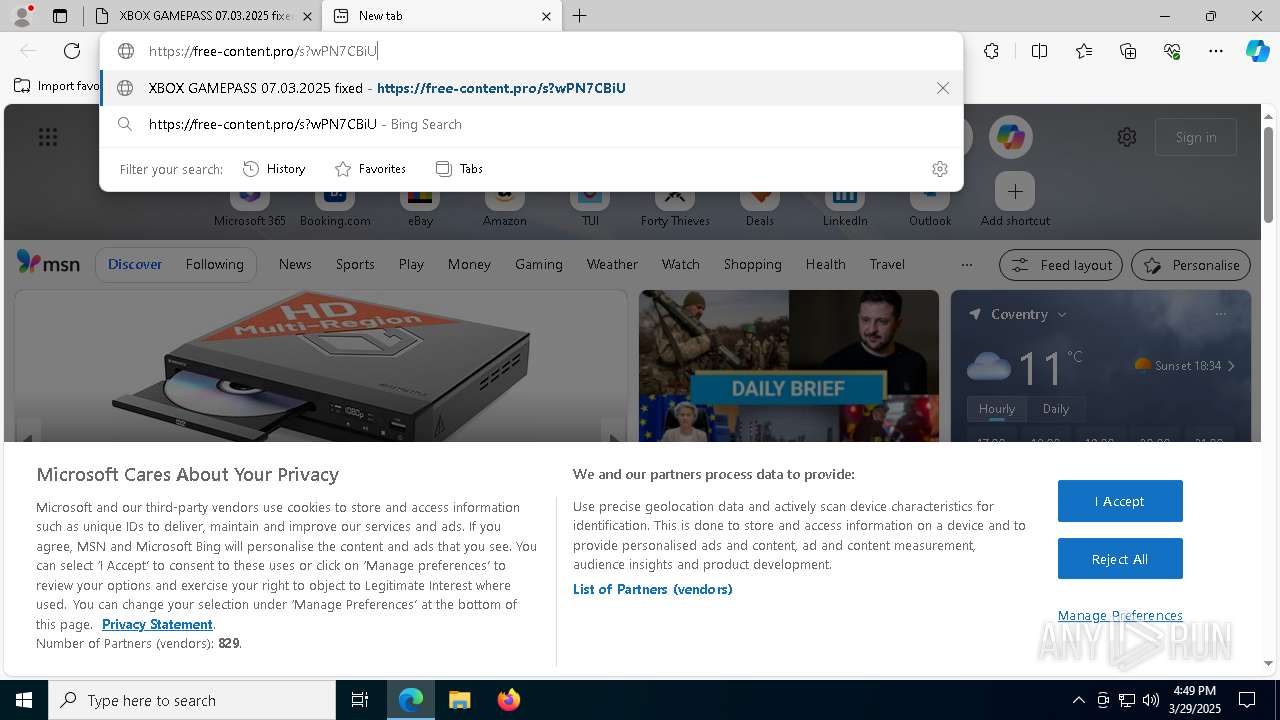Open the Weather category
Screen dimensions: 1280x720
click(612, 264)
